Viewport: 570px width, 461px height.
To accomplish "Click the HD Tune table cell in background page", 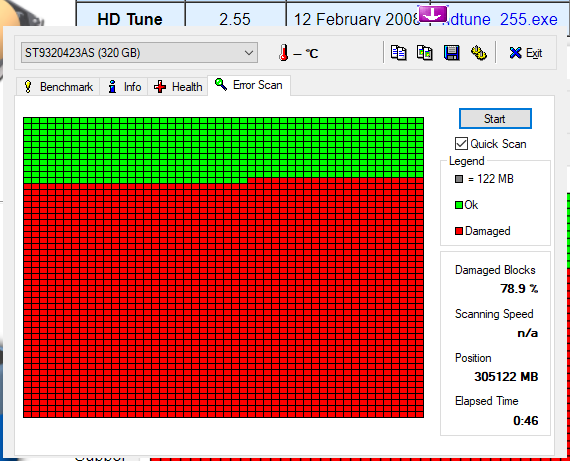I will (x=130, y=16).
